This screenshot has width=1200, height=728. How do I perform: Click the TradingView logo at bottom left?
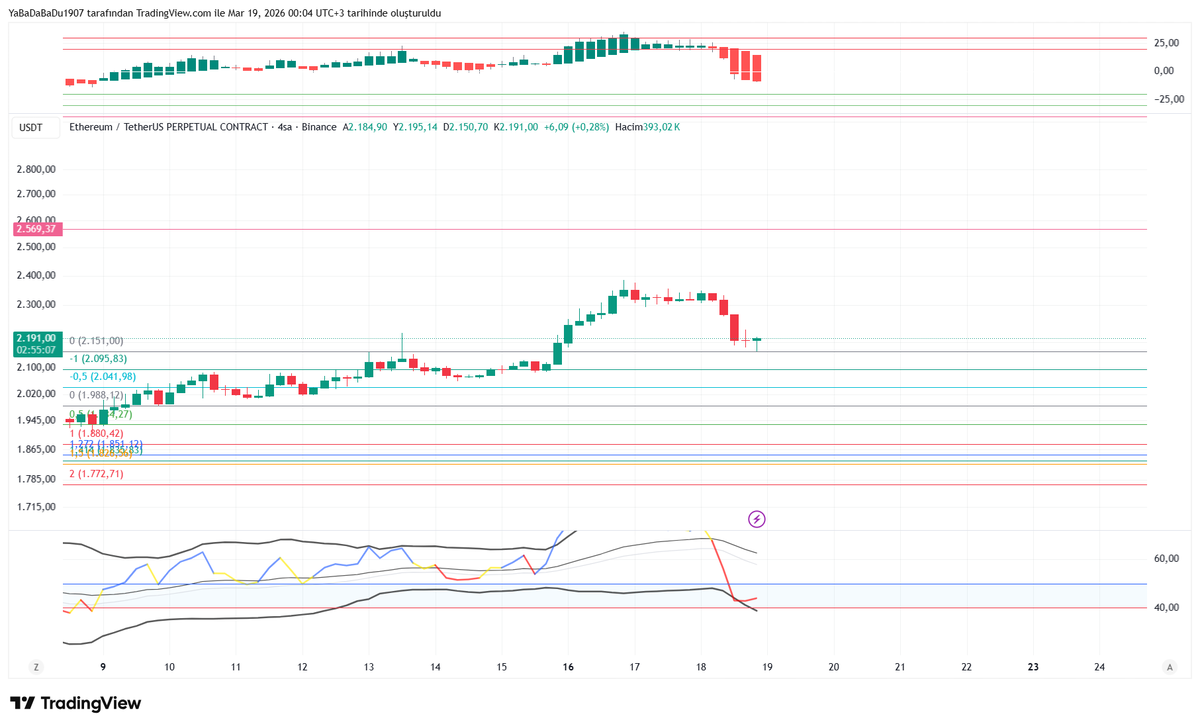tap(75, 703)
